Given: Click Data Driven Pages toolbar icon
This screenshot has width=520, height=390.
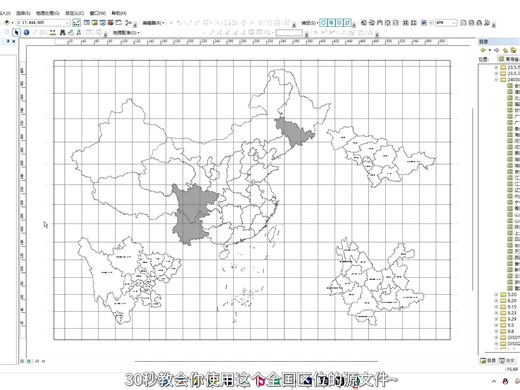Looking at the screenshot, I should point(487,23).
